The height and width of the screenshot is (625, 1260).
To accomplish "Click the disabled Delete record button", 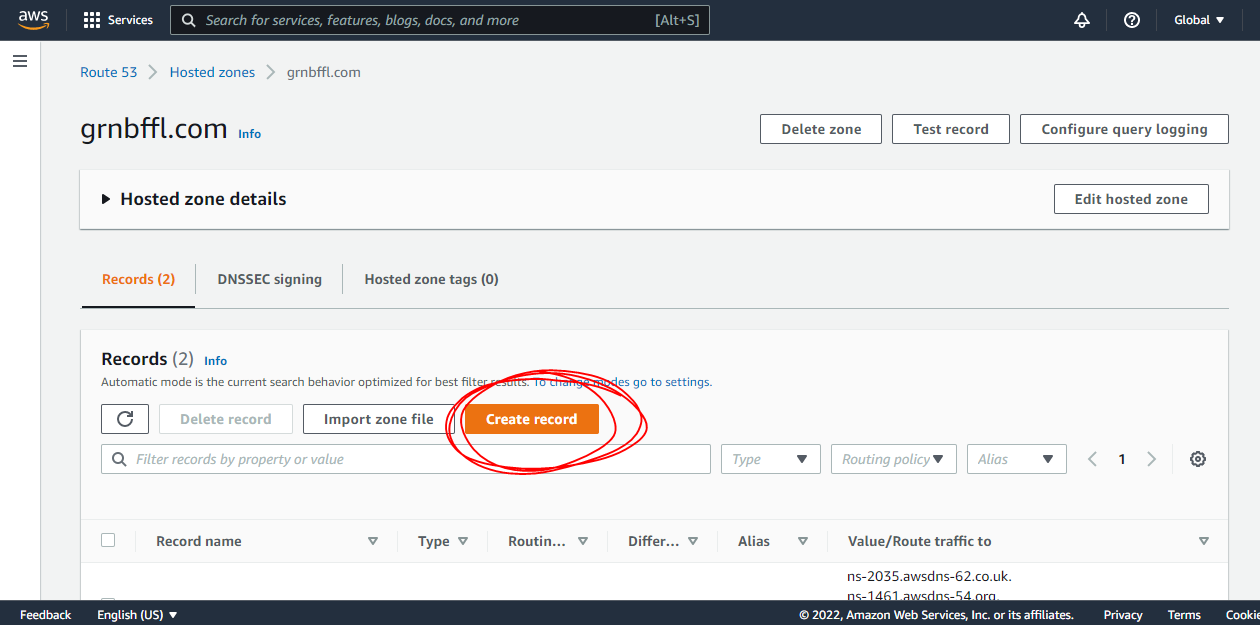I will 226,419.
